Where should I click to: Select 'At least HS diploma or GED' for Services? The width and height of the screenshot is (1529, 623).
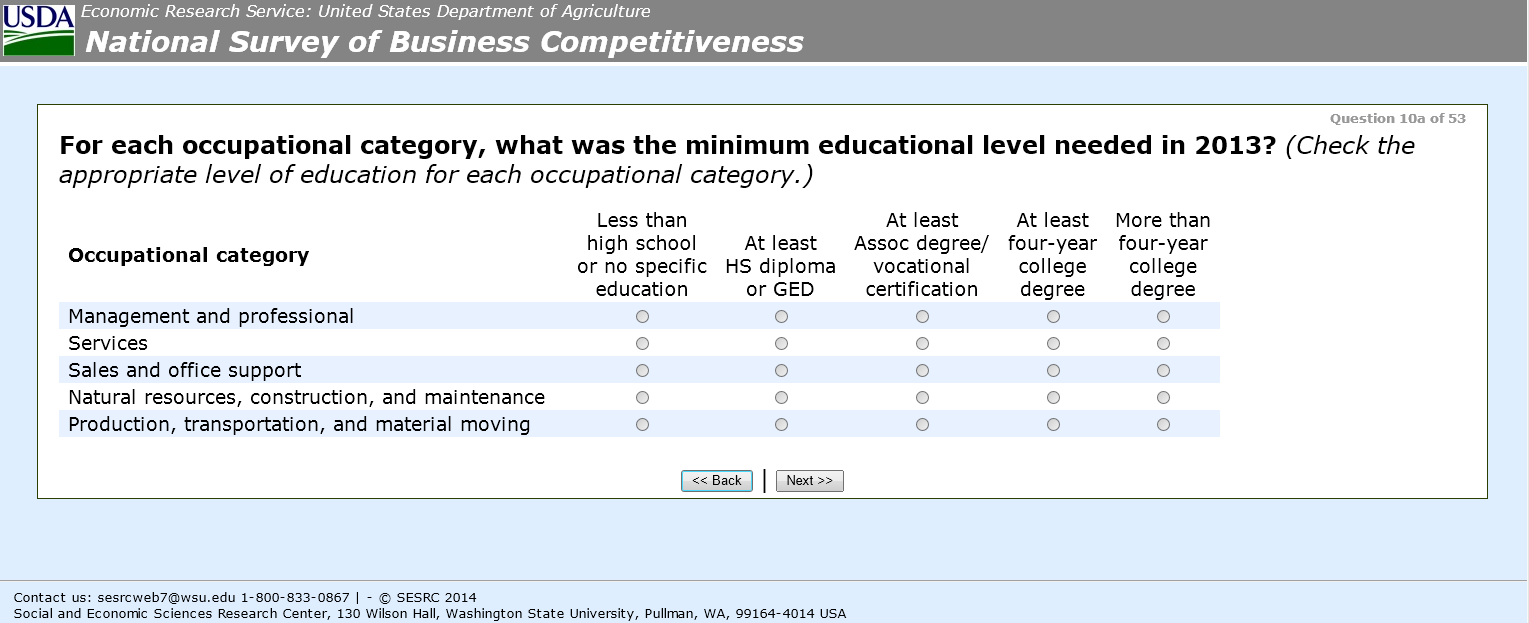(781, 344)
